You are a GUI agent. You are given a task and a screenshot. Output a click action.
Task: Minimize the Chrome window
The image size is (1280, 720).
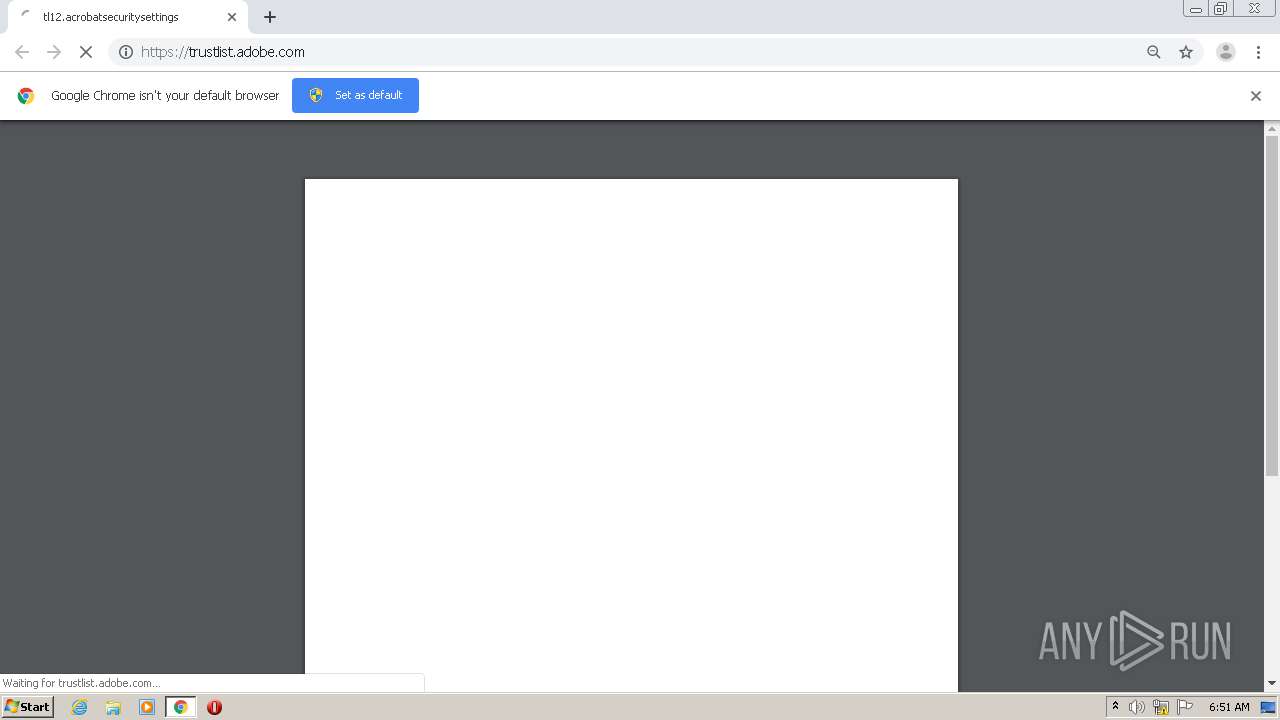click(x=1196, y=9)
